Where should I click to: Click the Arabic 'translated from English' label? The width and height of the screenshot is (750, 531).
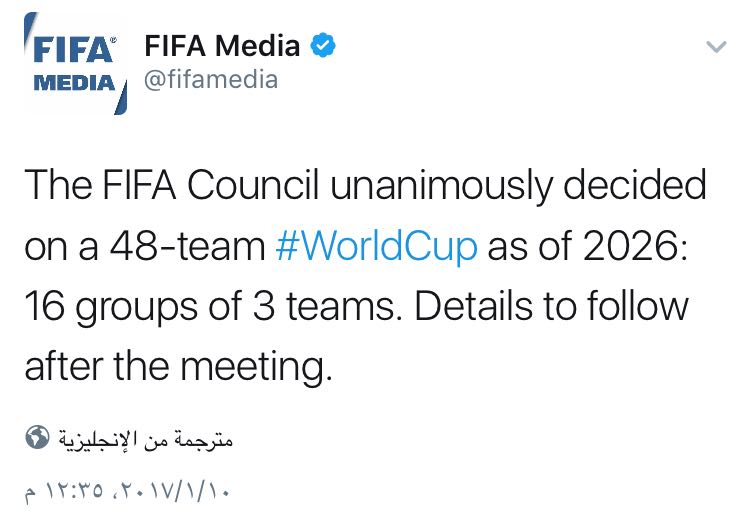(x=146, y=439)
